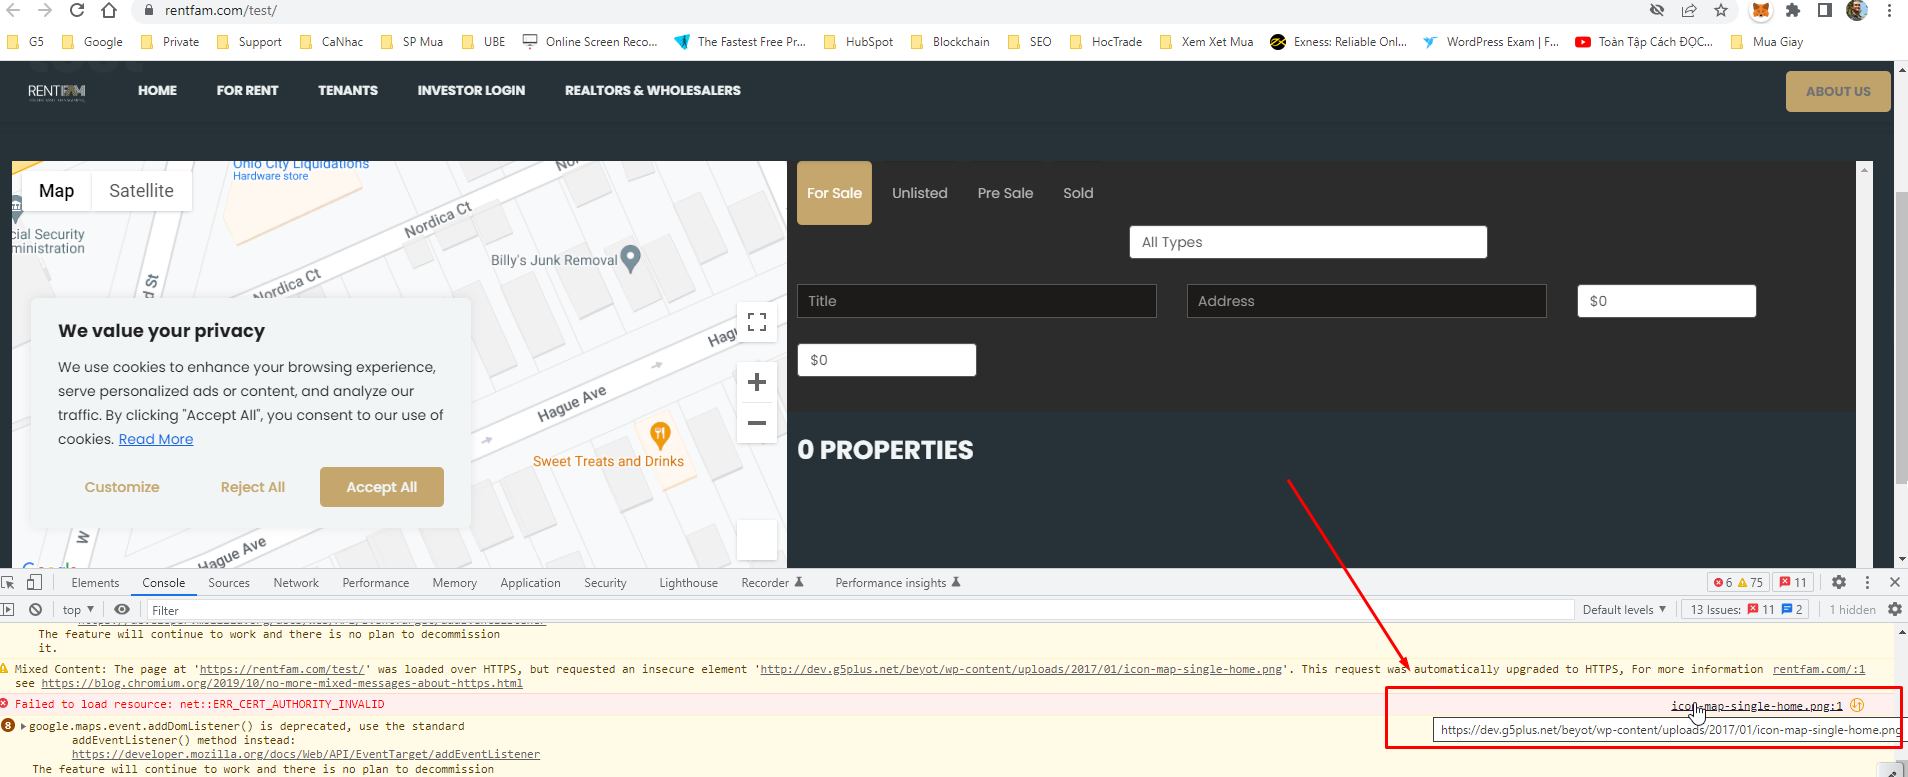Select the Pre Sale tab
The height and width of the screenshot is (777, 1908).
[1006, 193]
